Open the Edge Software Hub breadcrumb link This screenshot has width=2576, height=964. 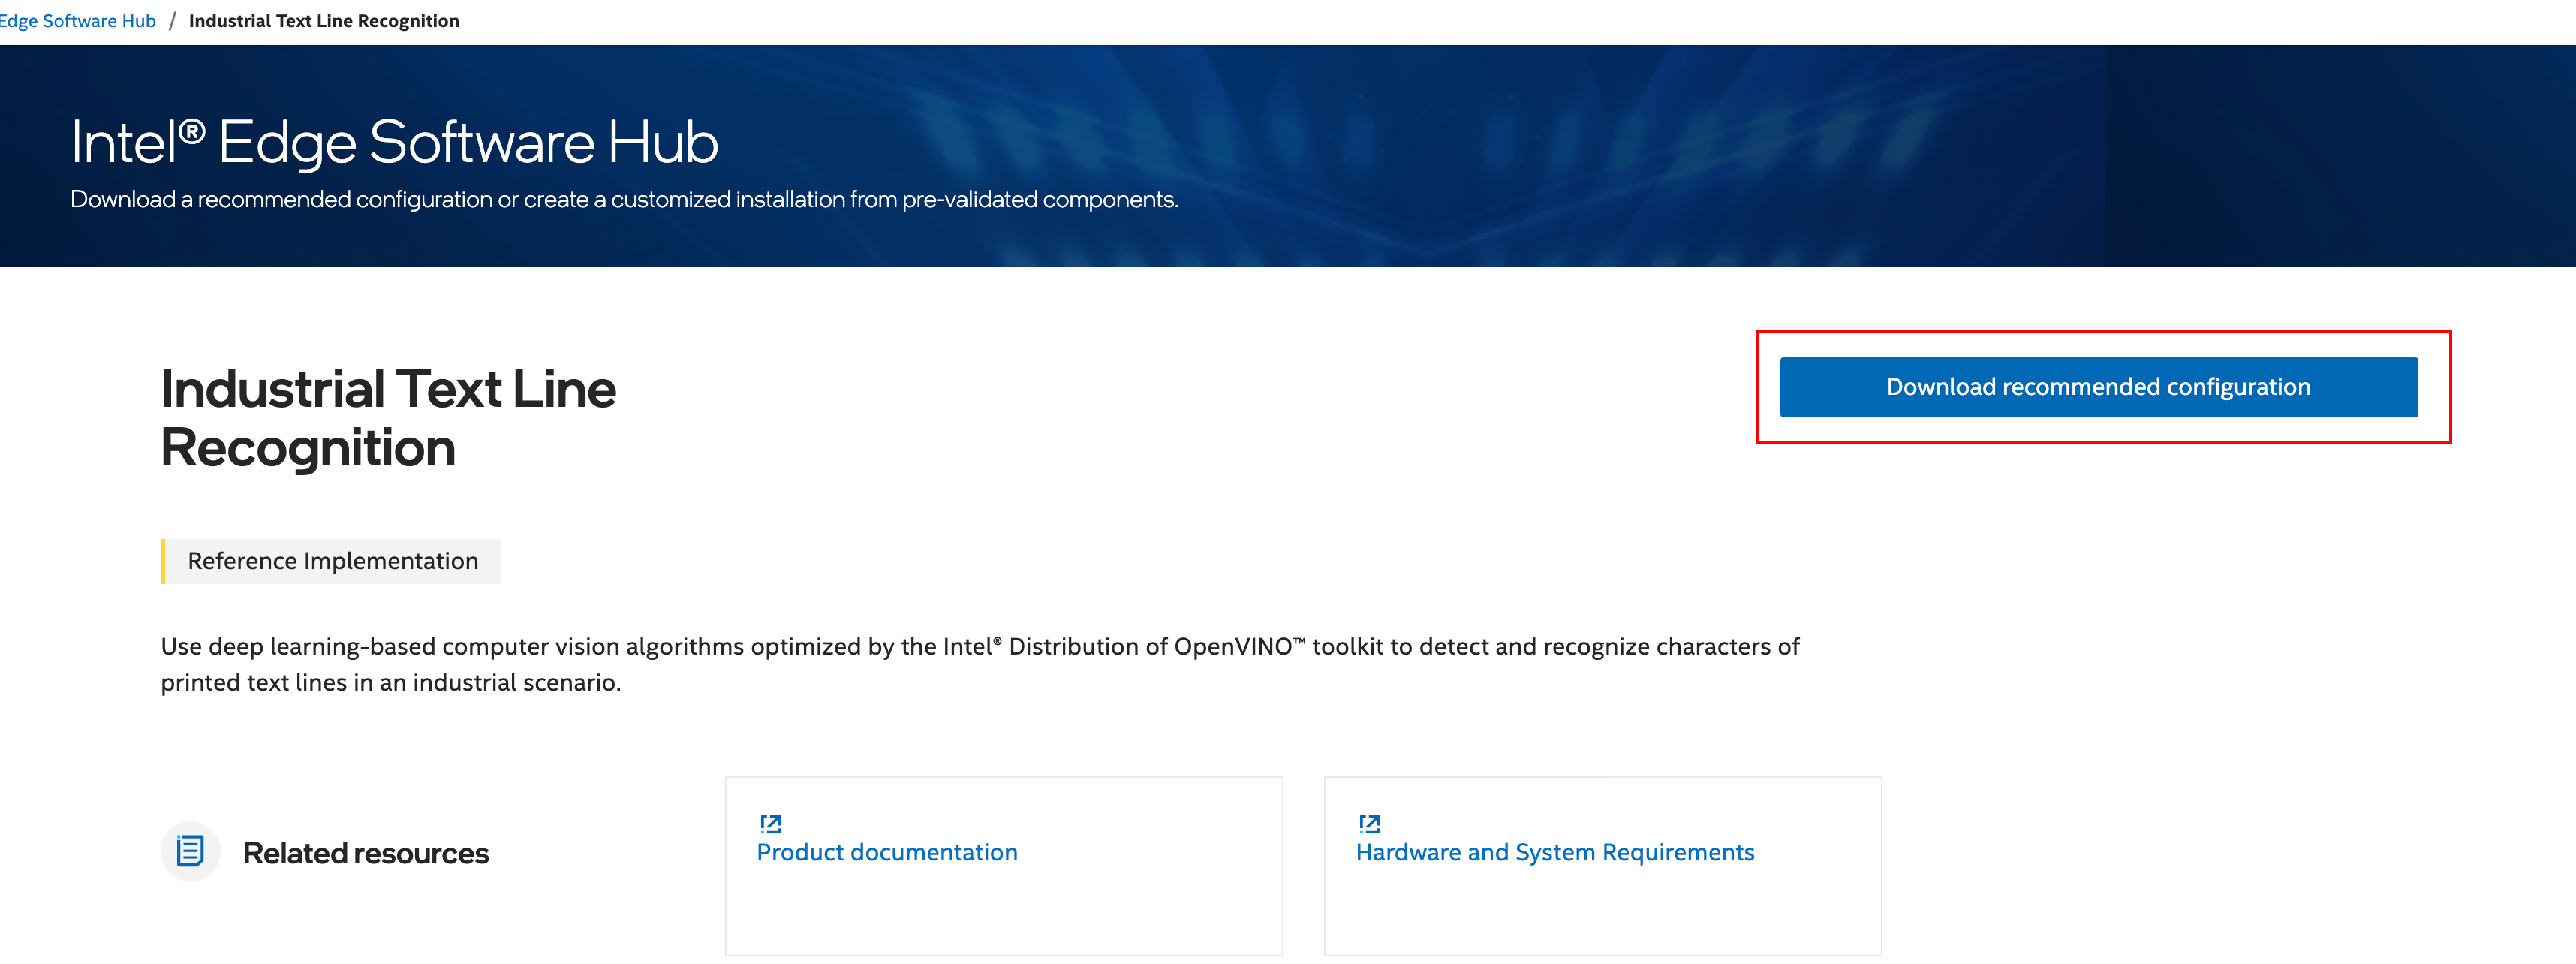tap(78, 21)
